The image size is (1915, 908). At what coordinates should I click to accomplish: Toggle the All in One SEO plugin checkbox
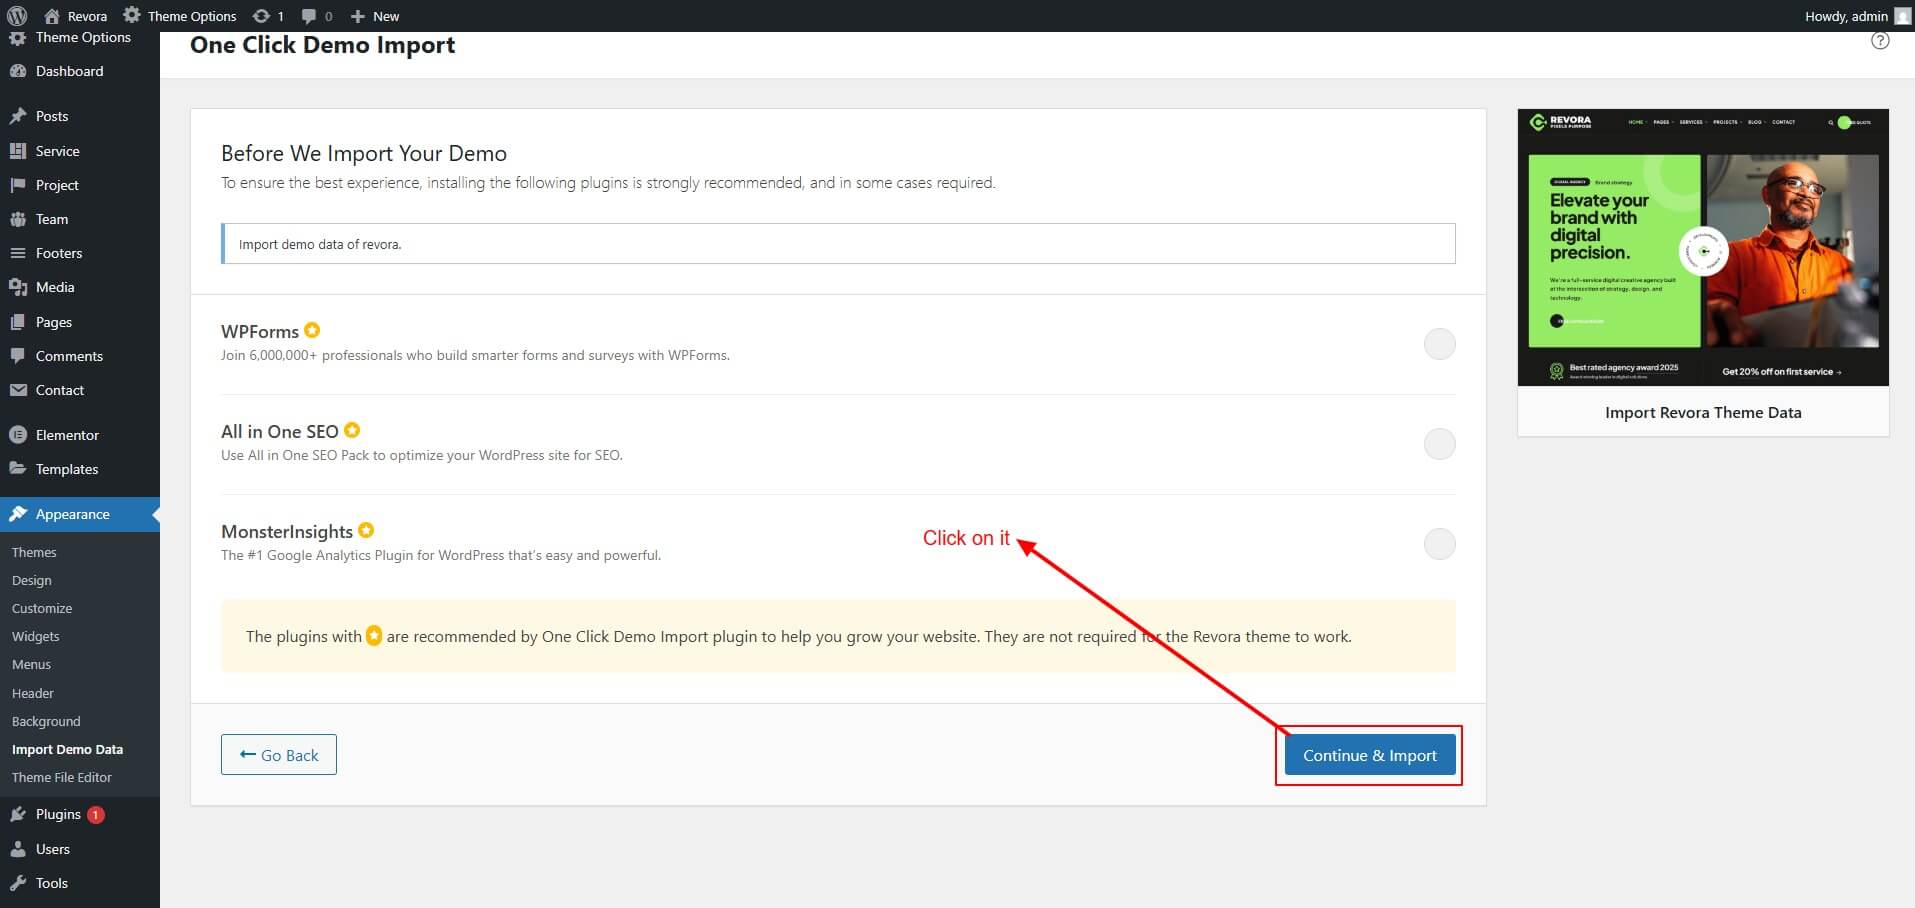point(1439,444)
